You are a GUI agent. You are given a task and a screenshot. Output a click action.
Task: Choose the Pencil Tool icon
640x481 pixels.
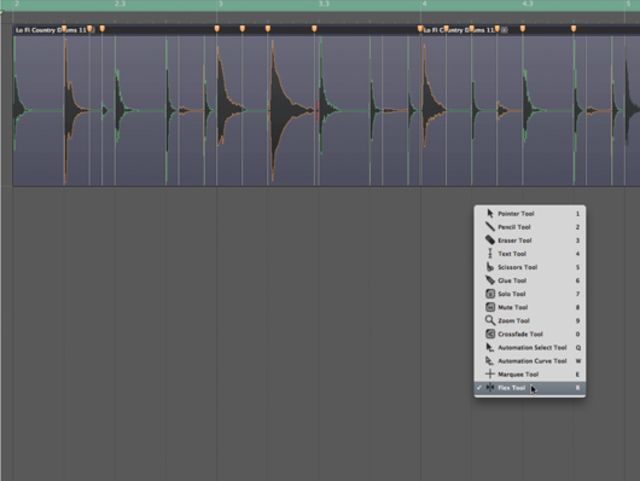(490, 227)
